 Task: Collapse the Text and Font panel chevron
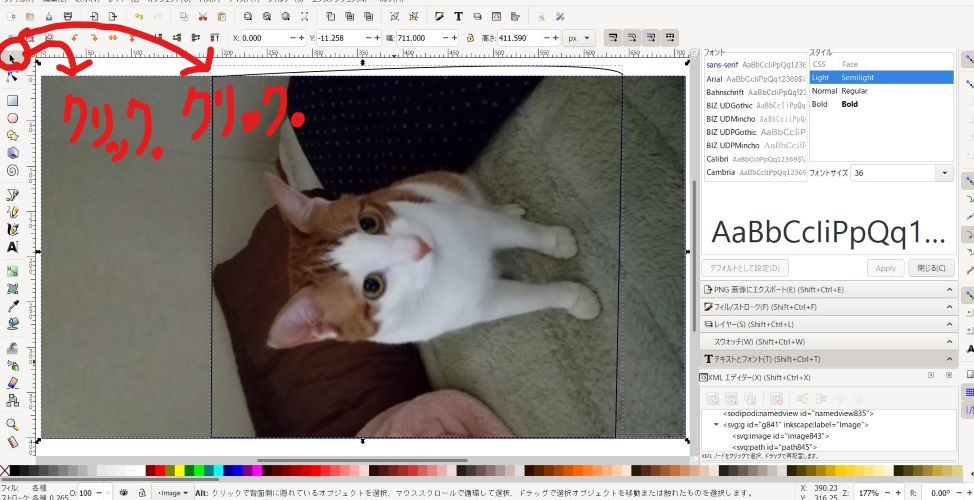coord(950,359)
